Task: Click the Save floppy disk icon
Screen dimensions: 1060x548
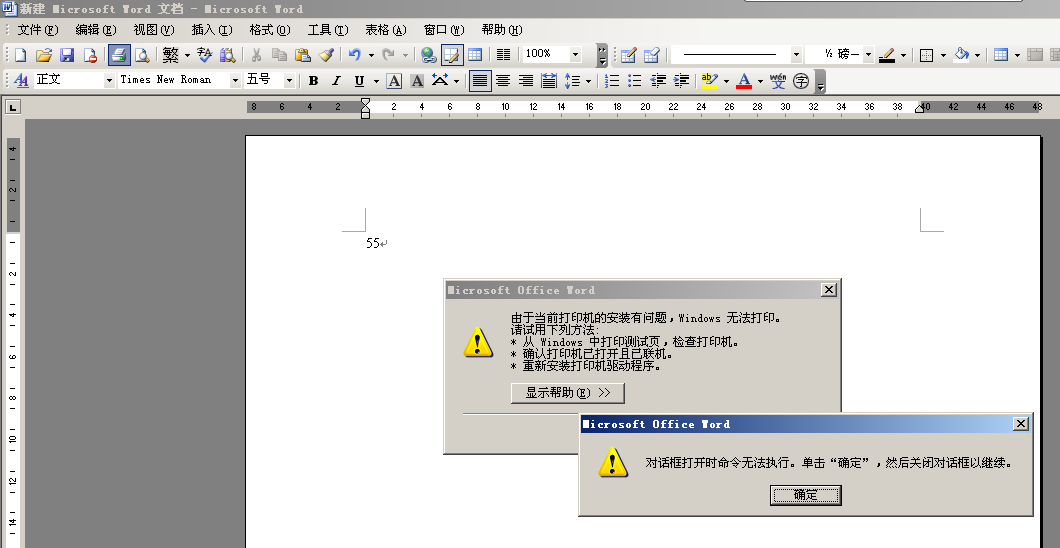Action: click(67, 55)
